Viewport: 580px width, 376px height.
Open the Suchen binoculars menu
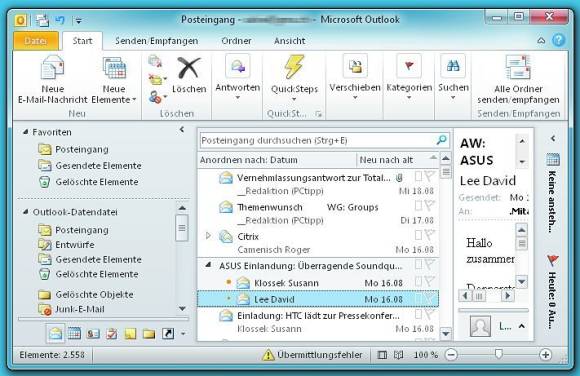point(453,77)
